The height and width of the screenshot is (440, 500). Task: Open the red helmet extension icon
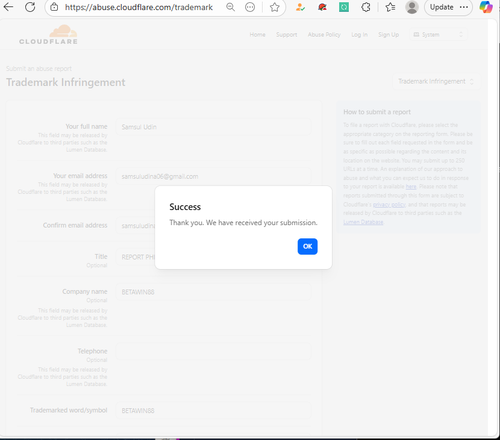click(x=322, y=7)
